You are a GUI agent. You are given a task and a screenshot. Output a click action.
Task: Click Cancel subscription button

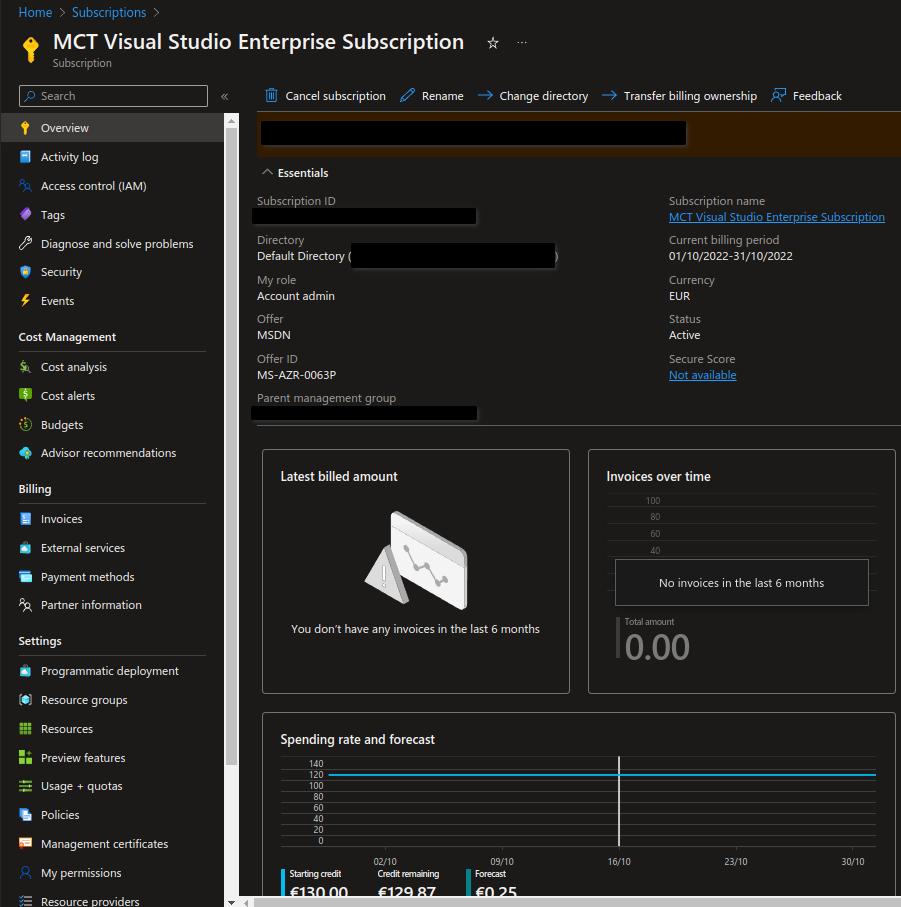(326, 95)
